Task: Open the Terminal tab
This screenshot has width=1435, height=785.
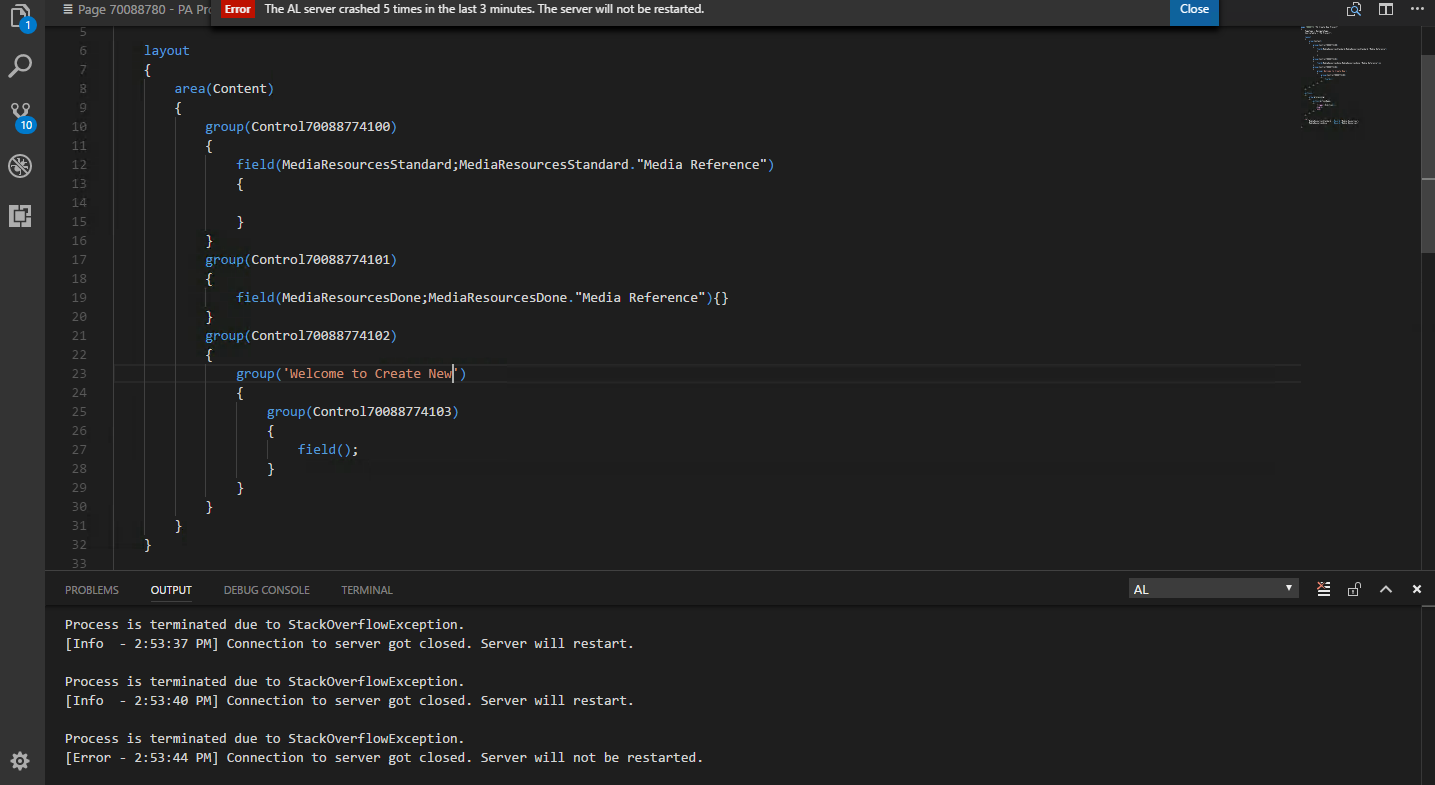Action: 367,590
